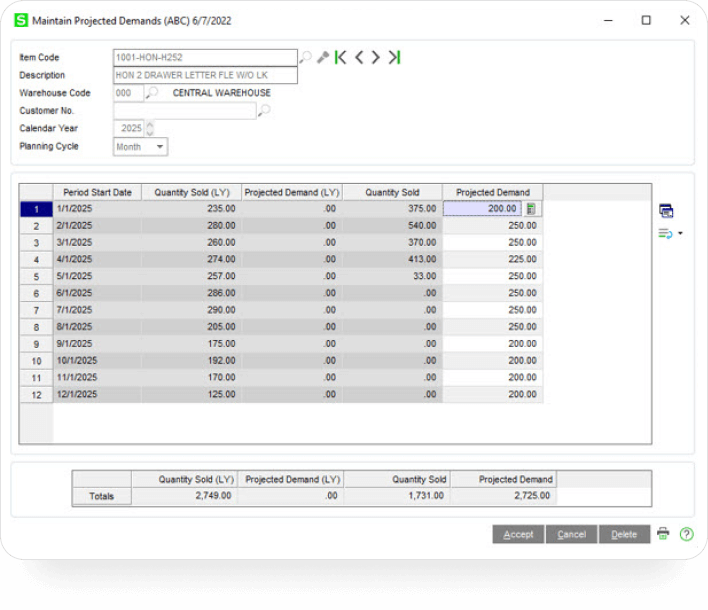Click the Projected Demand grid column header

point(493,192)
